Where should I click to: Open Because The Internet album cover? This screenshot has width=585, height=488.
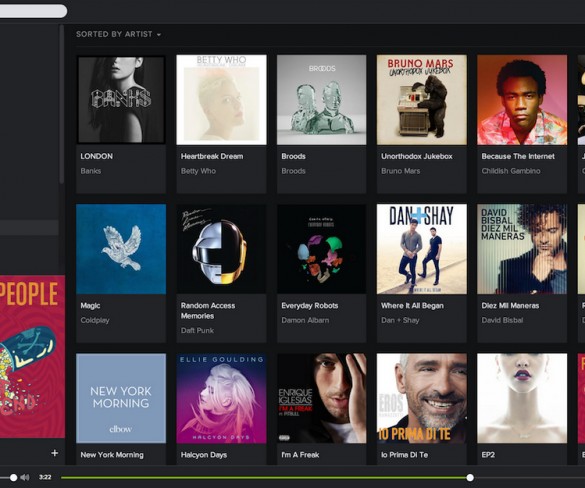coord(522,100)
